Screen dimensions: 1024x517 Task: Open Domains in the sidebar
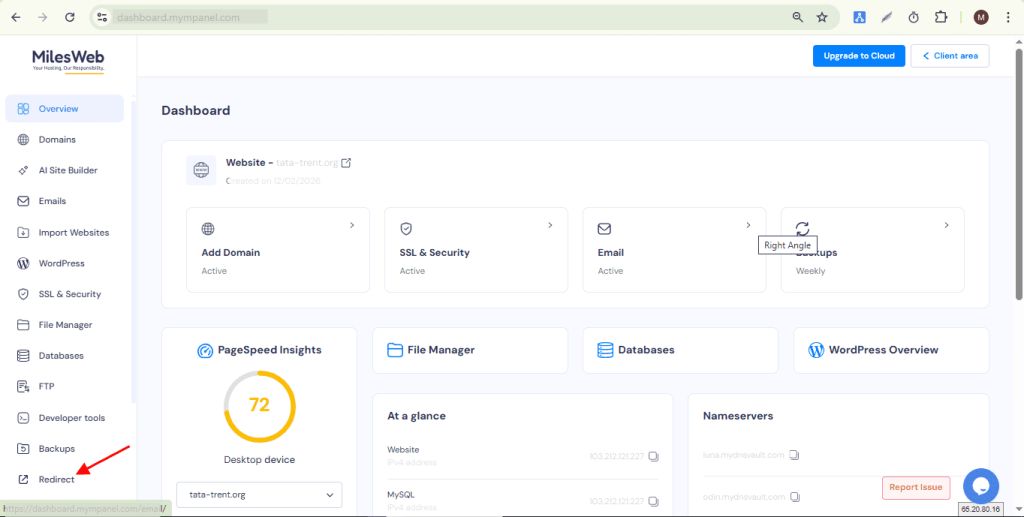tap(57, 140)
